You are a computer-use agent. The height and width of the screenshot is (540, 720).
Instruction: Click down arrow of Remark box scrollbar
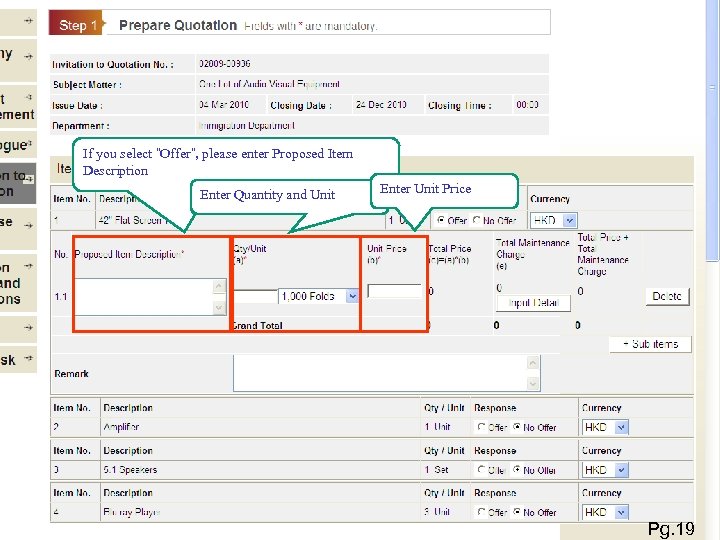point(533,382)
